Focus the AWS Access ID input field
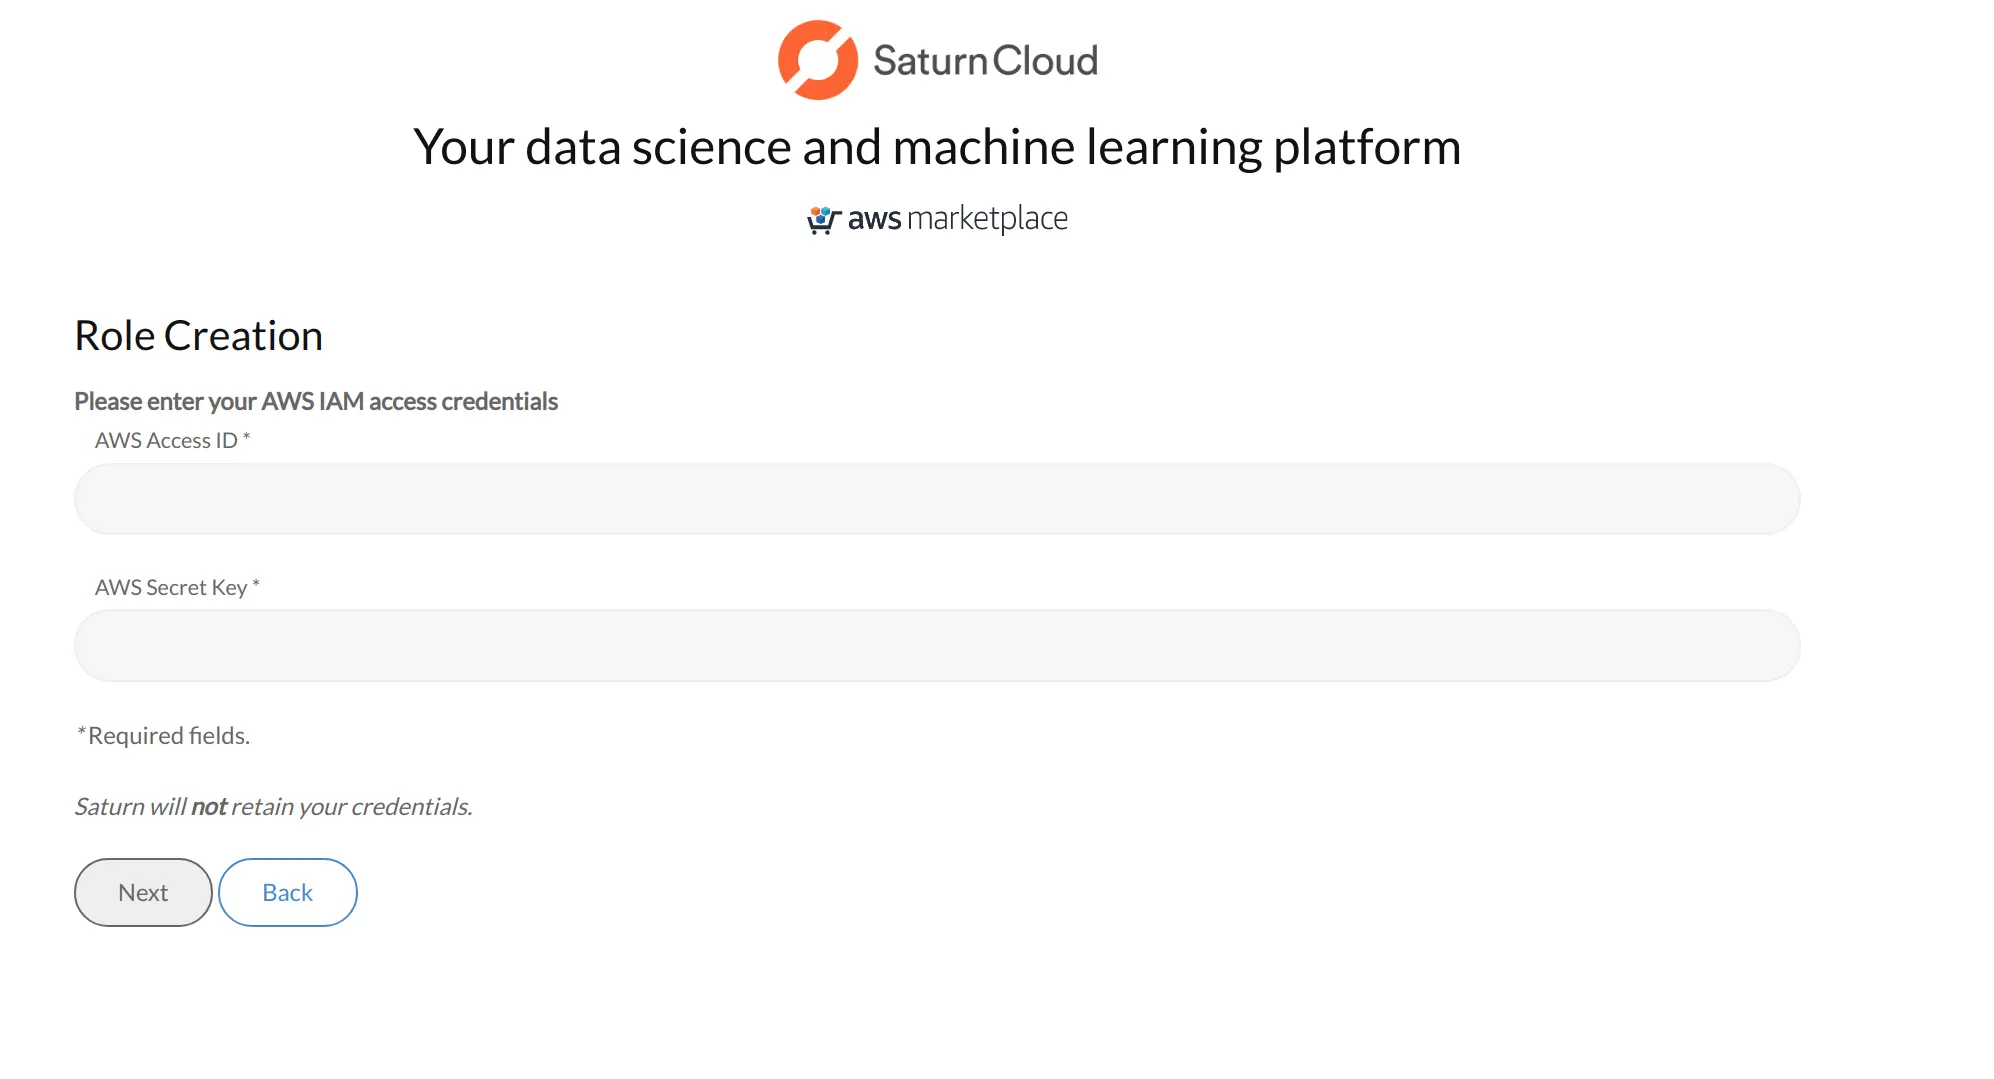The image size is (1994, 1079). (x=936, y=499)
